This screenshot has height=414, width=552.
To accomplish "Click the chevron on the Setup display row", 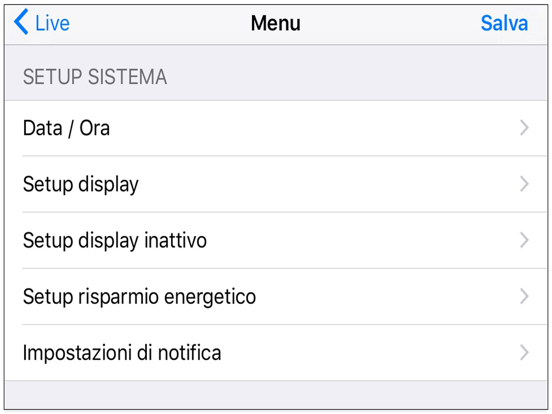I will [524, 184].
